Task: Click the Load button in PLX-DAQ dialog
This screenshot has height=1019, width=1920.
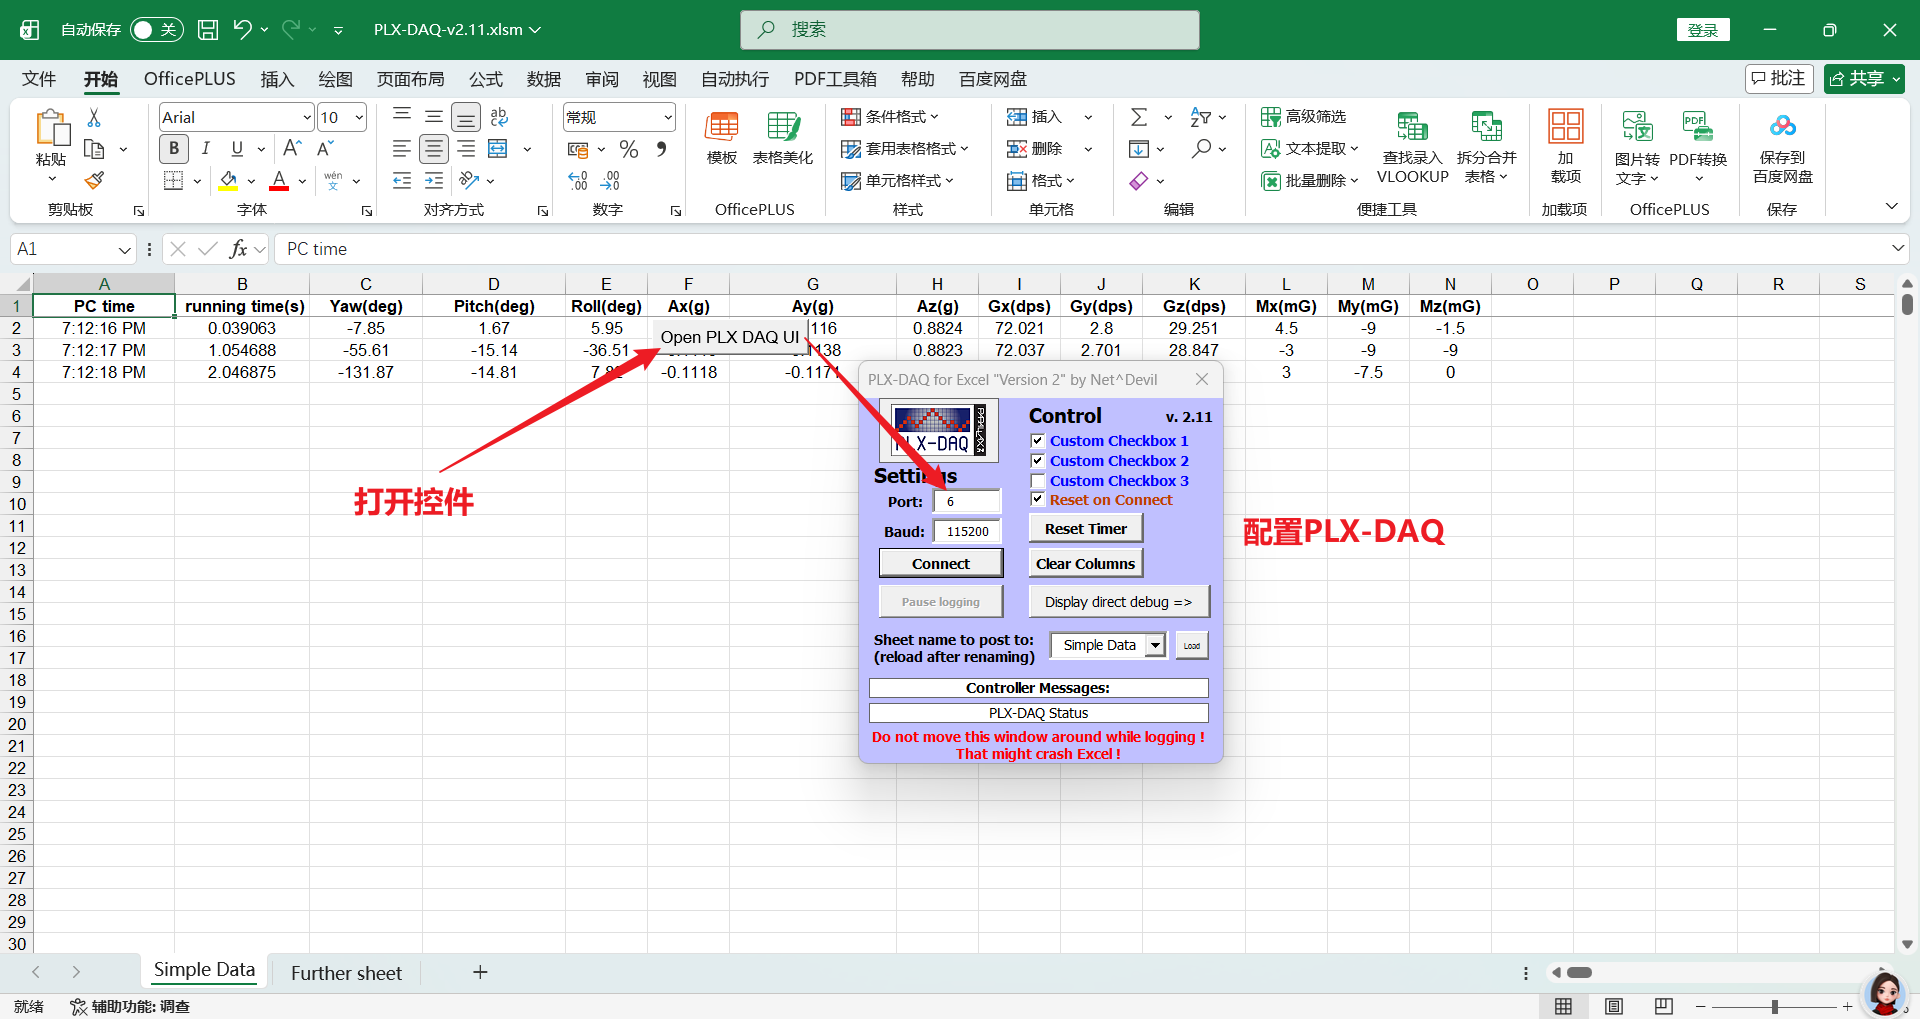Action: pos(1192,645)
